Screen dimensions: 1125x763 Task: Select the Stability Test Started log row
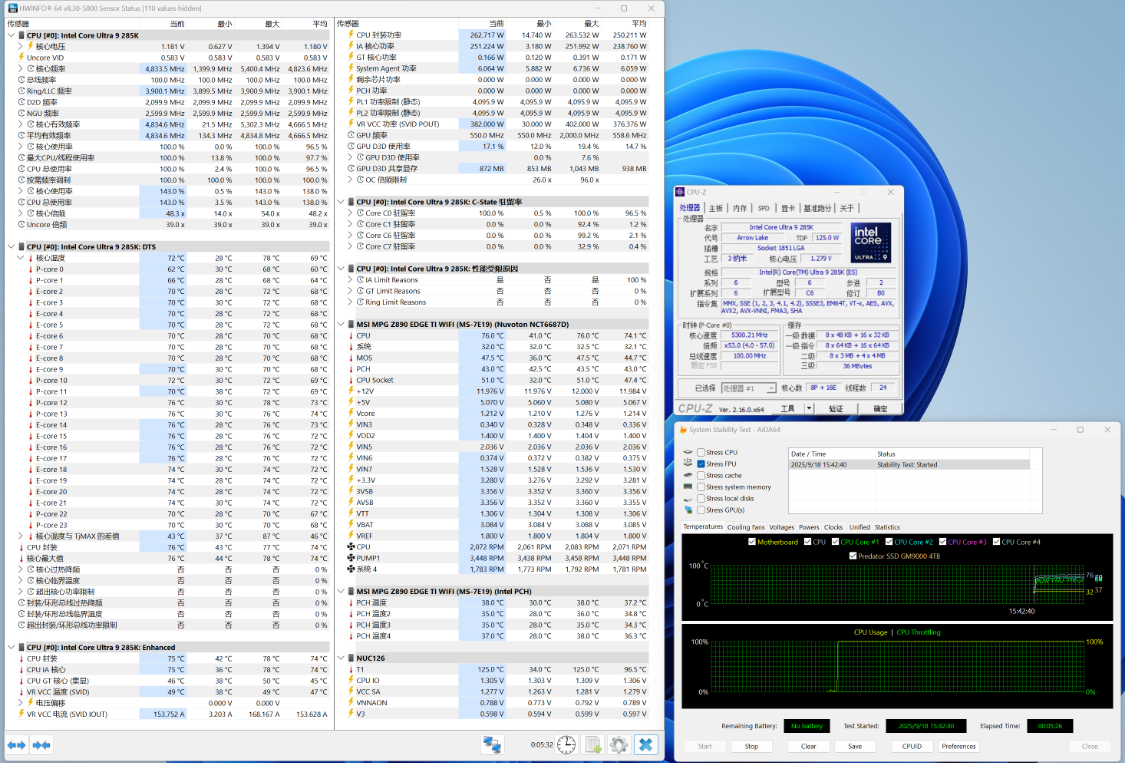907,465
